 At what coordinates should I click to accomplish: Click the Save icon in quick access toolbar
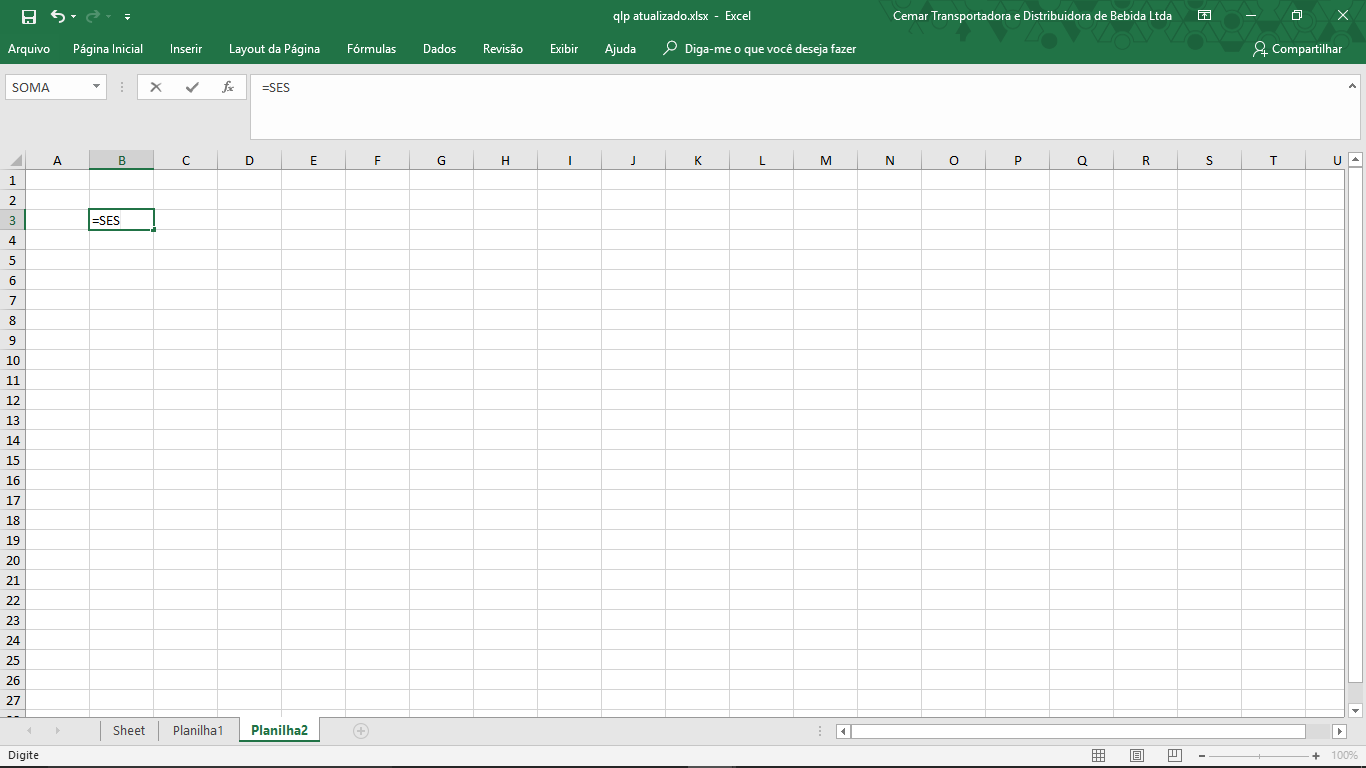pyautogui.click(x=29, y=16)
